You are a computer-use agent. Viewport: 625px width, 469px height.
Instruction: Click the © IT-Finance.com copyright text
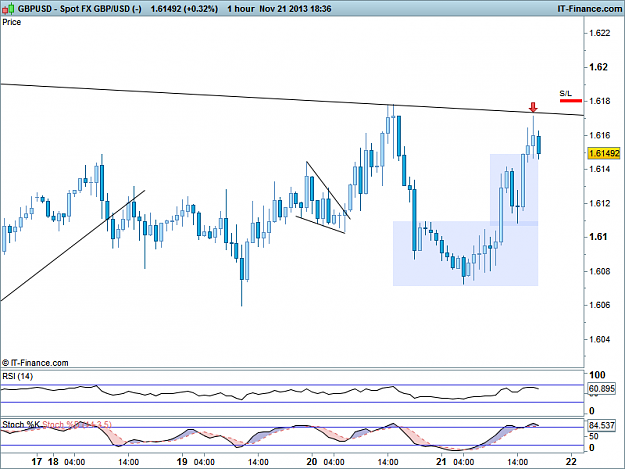35,363
